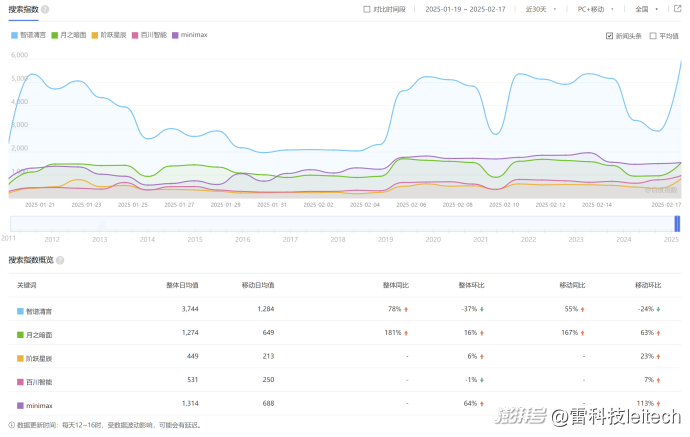
Task: Click the 搜索指数概览 section heading
Action: coord(31,260)
